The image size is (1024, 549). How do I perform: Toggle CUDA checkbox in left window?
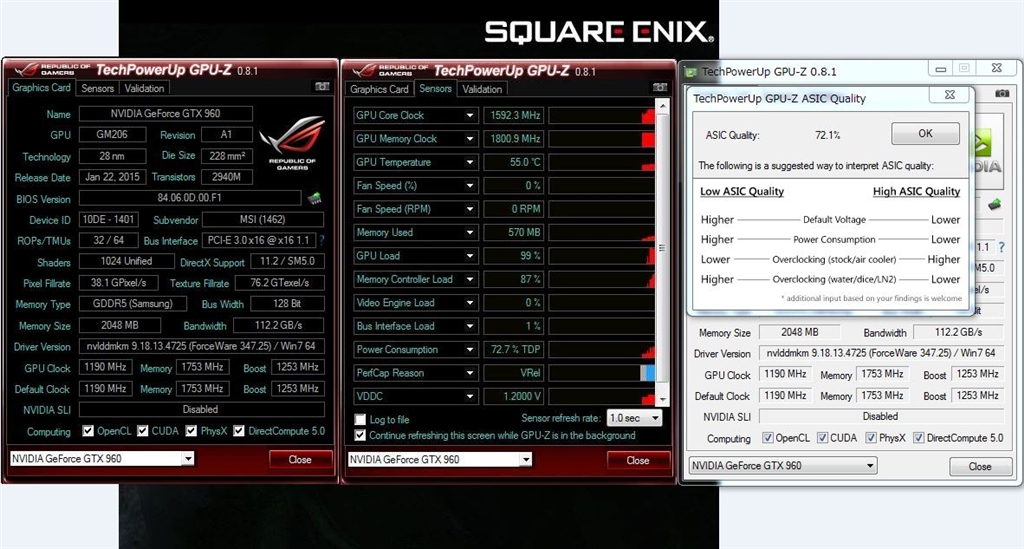[x=142, y=431]
